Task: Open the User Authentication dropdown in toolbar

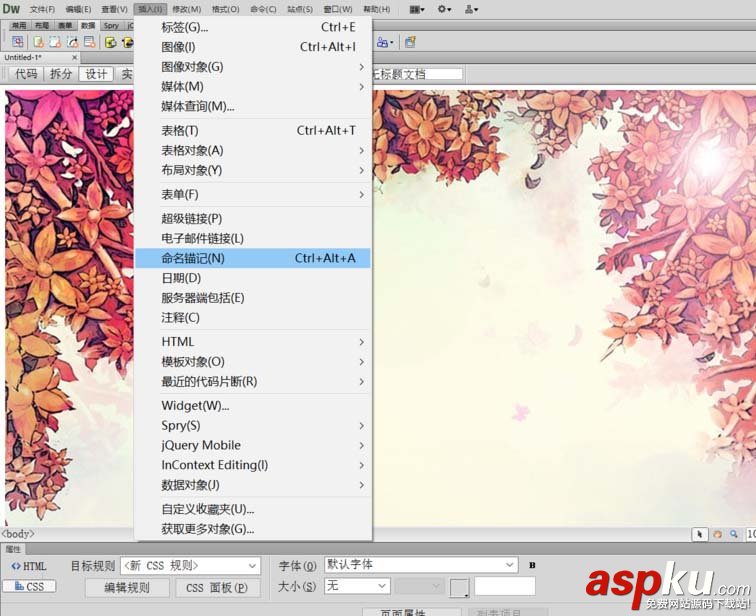Action: point(385,42)
